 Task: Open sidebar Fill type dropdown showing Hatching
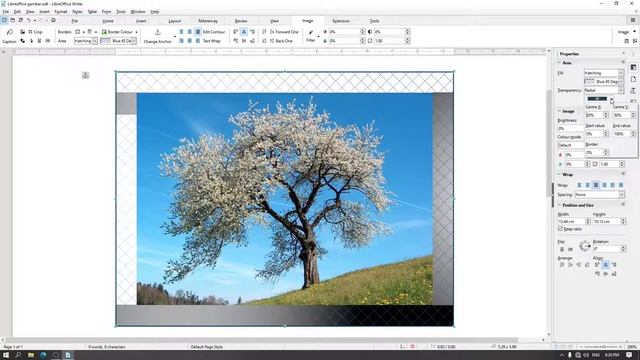click(x=604, y=73)
